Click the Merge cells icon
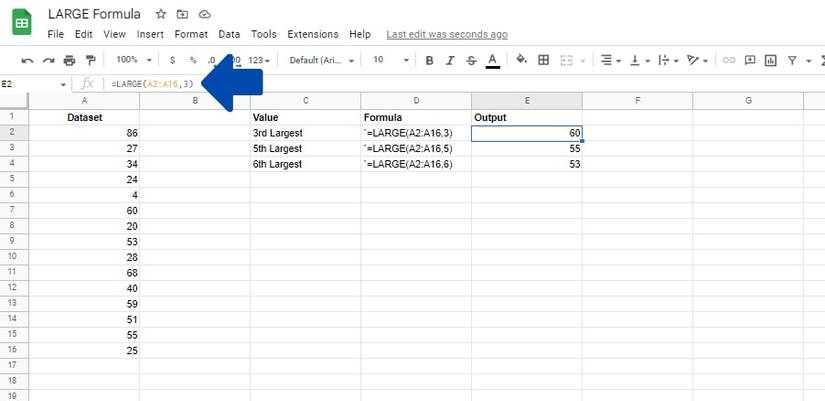 click(566, 61)
